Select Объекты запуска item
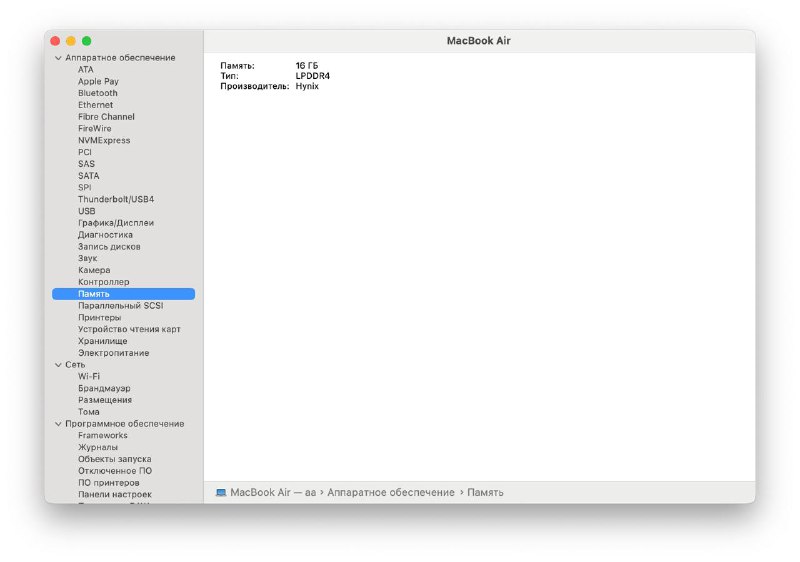 point(114,459)
